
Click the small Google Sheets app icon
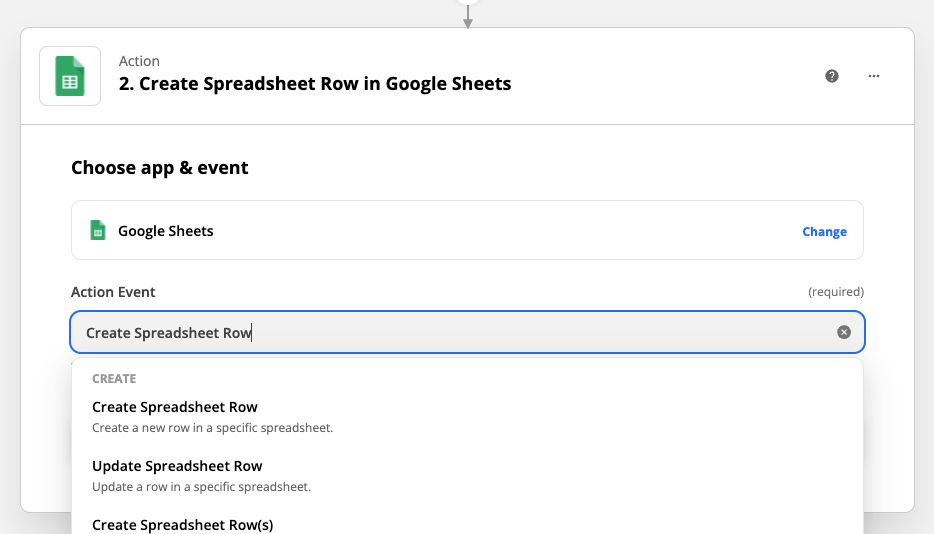point(98,231)
